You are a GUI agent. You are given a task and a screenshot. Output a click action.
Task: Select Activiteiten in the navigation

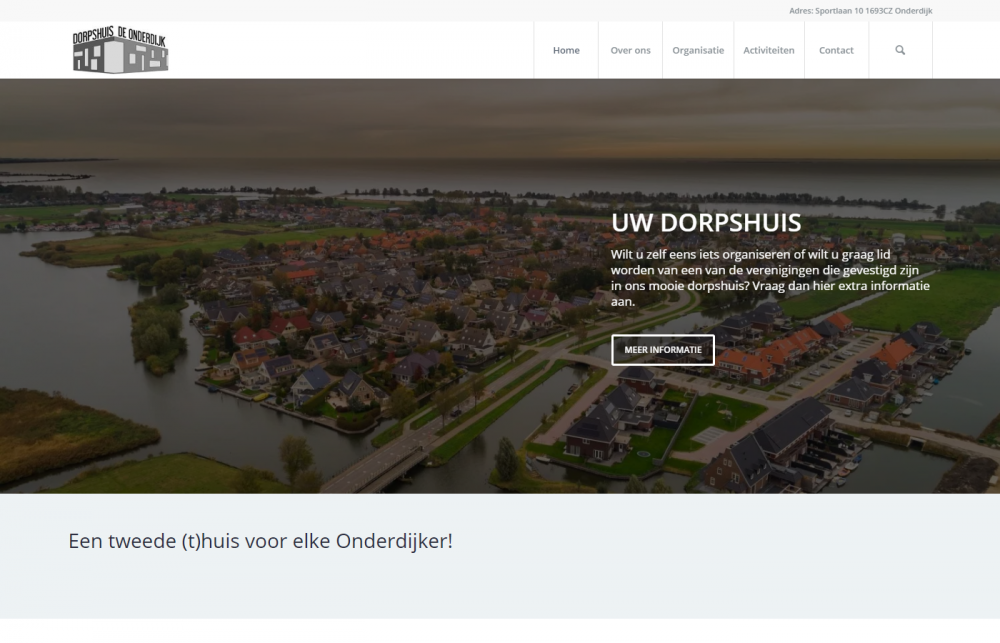pyautogui.click(x=768, y=50)
